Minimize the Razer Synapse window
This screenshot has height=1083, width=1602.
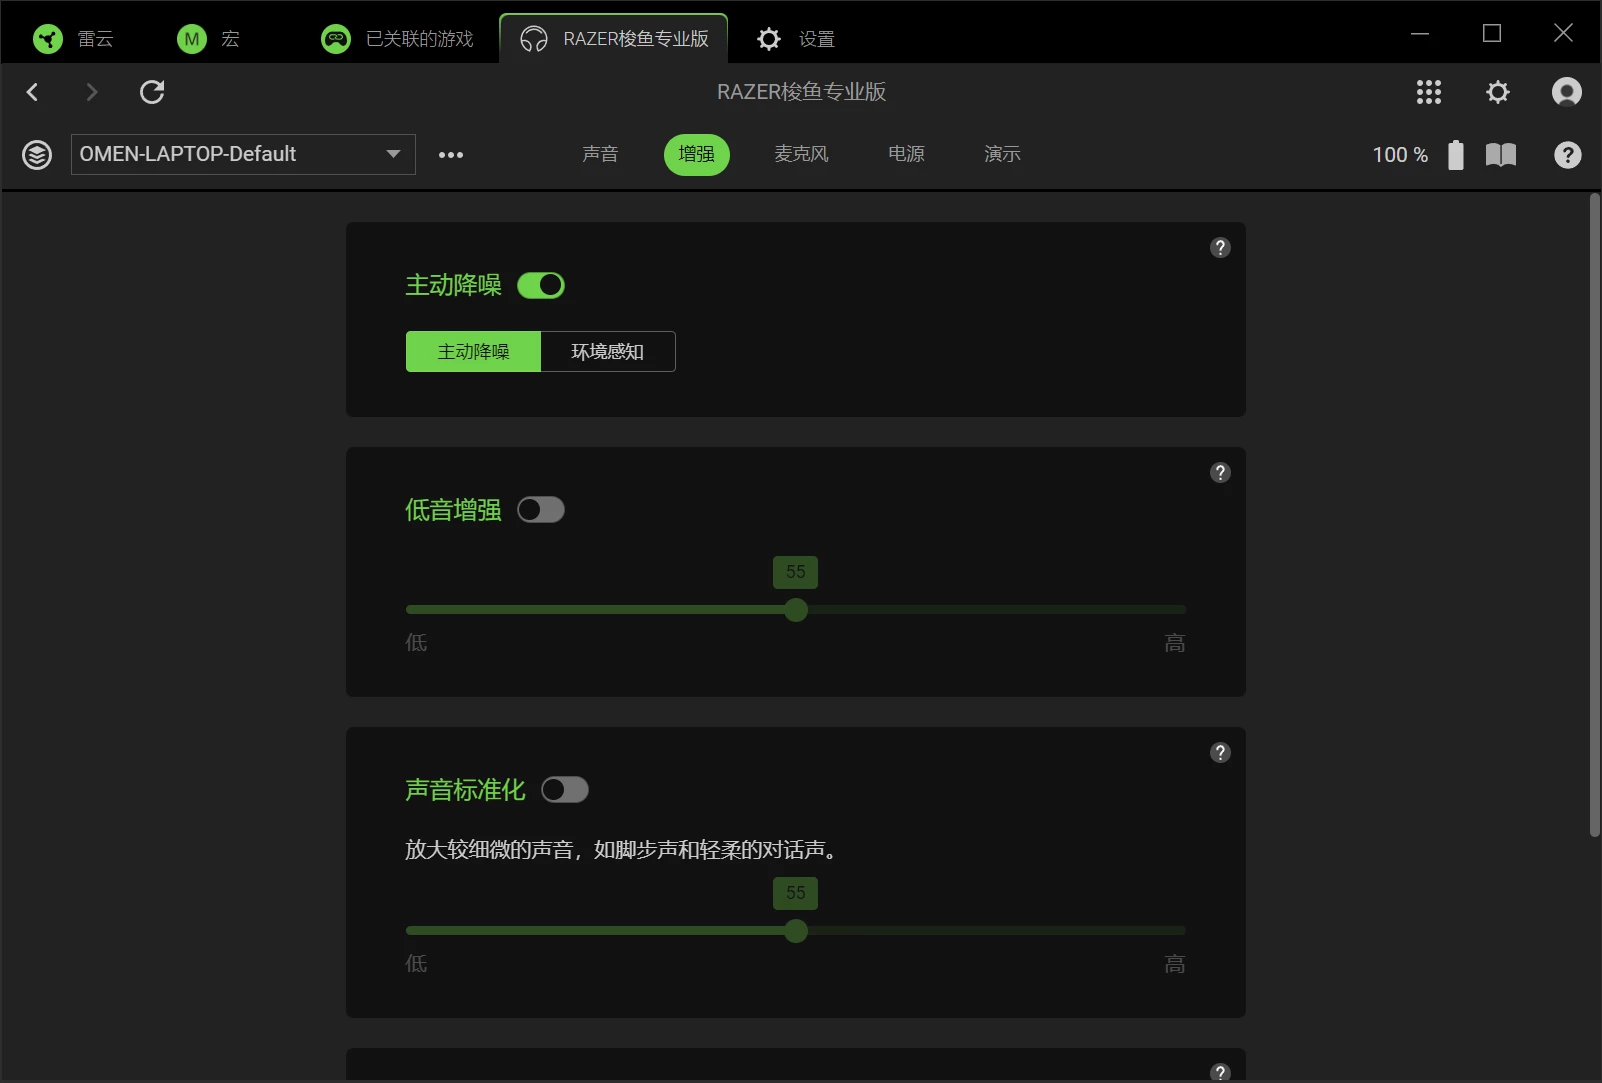point(1420,33)
